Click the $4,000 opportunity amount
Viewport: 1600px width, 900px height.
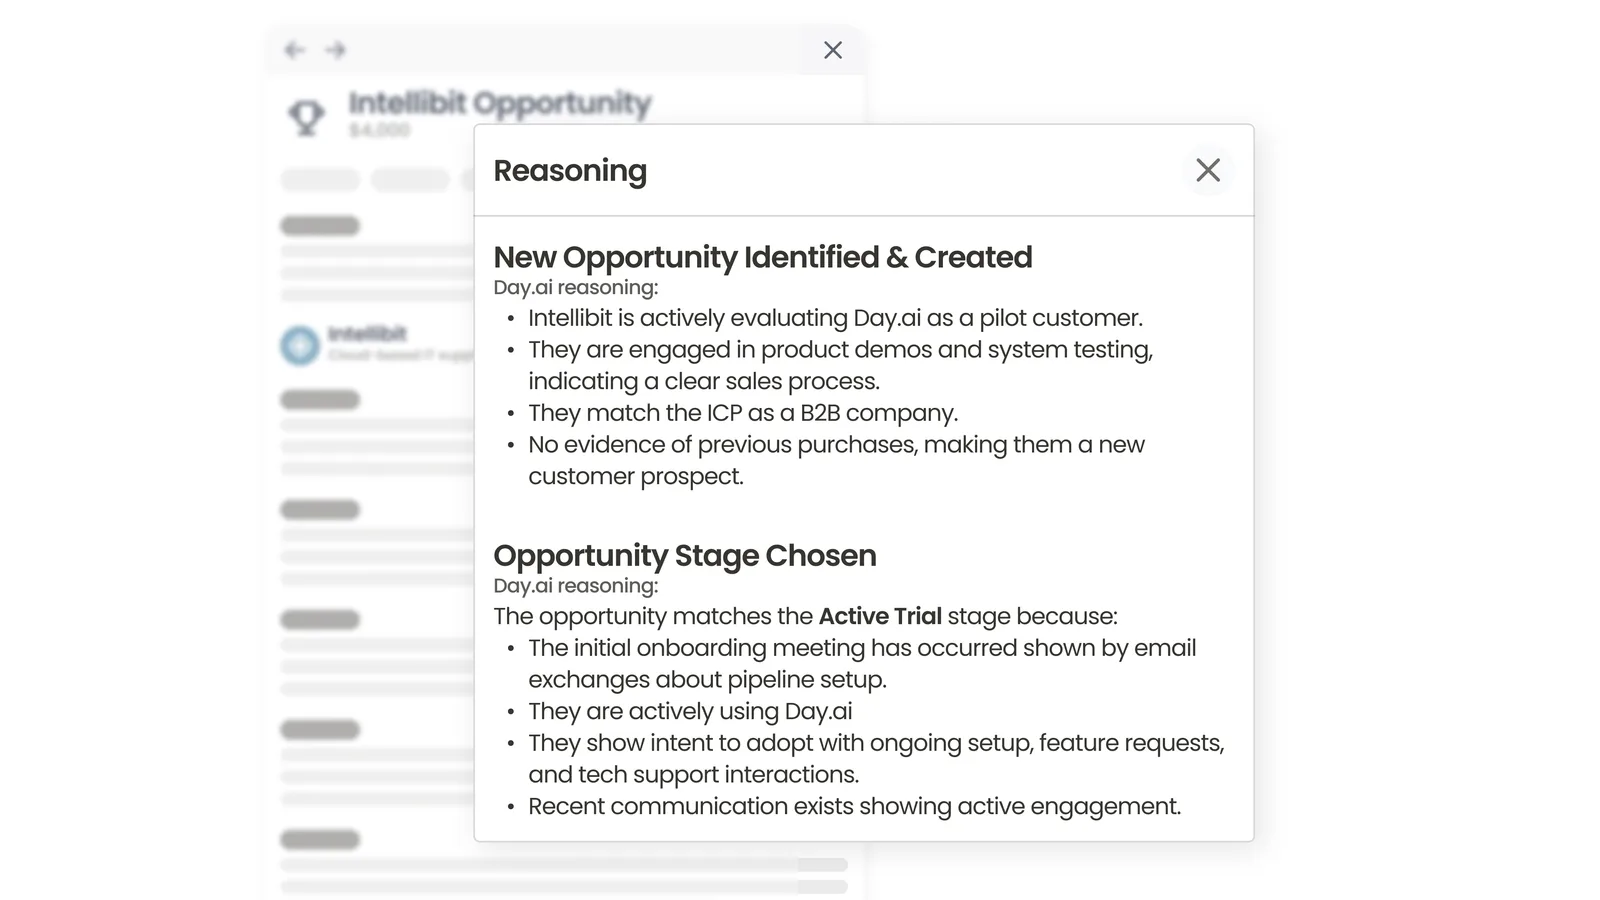point(379,131)
